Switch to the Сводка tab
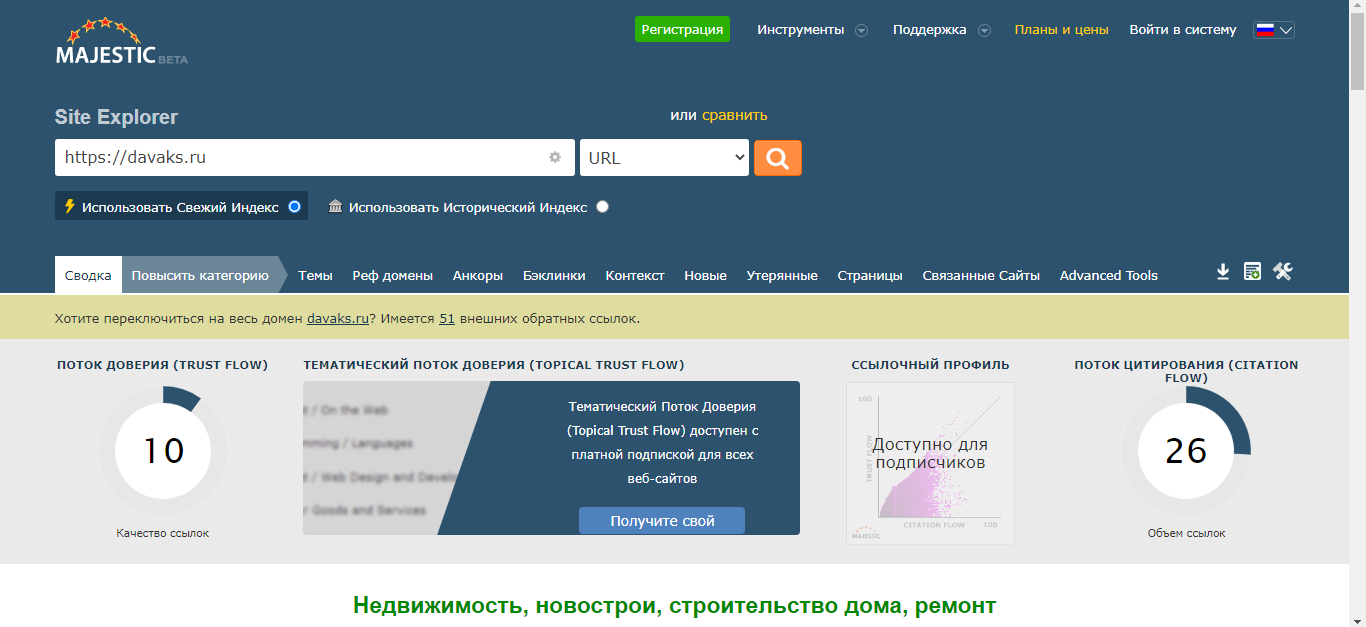Screen dimensions: 1366x627 [88, 275]
